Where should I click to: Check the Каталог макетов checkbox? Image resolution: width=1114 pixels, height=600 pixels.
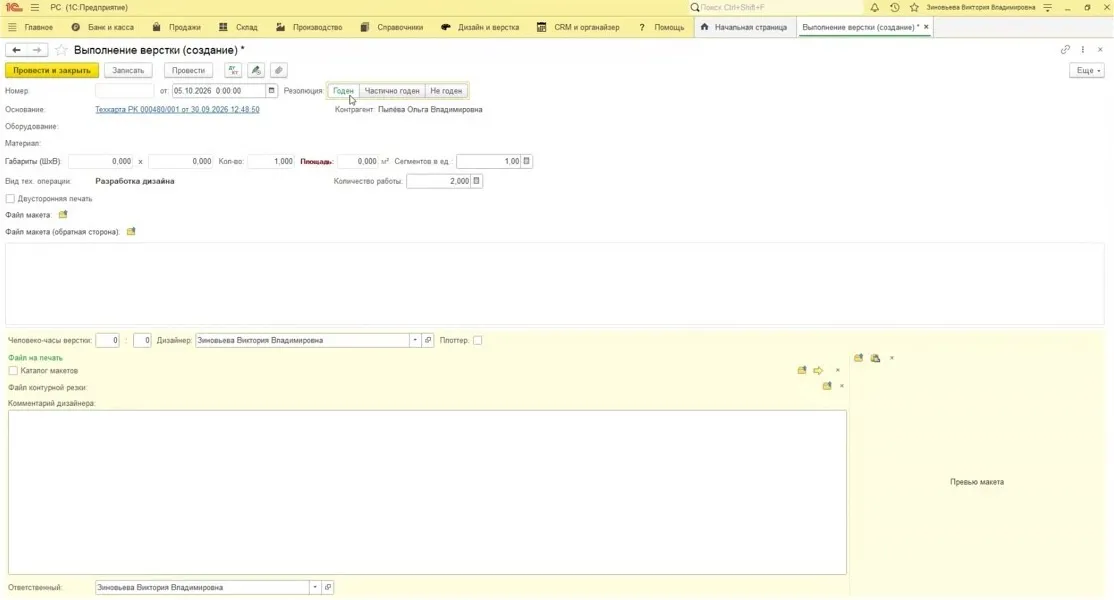click(x=13, y=371)
